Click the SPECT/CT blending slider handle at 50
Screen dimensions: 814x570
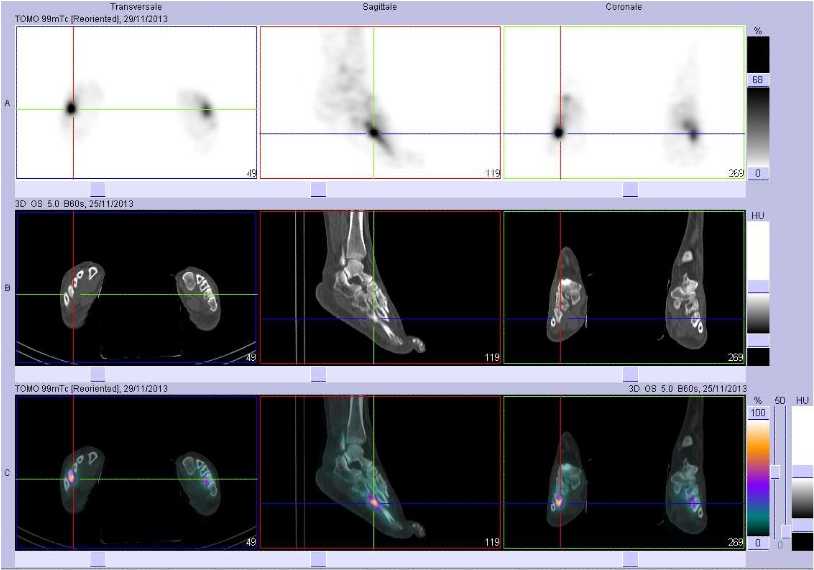[776, 472]
